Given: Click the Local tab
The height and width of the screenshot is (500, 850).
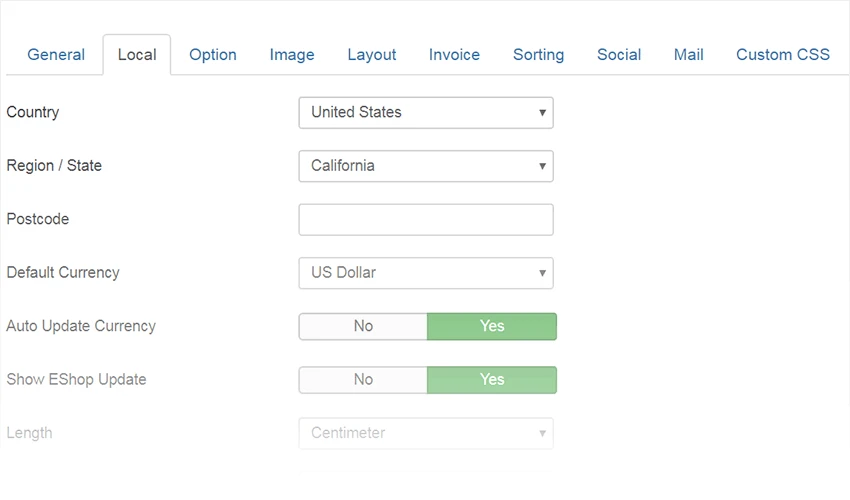Looking at the screenshot, I should click(x=137, y=55).
